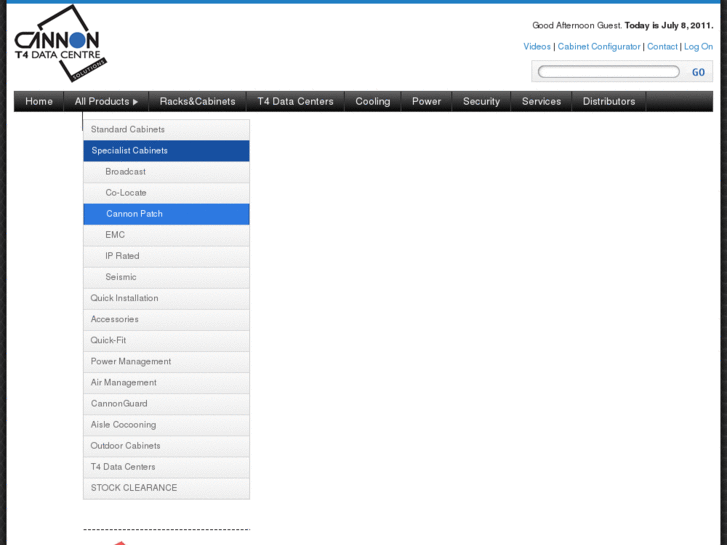
Task: Click the Cannon T4 Data Centre logo
Action: tap(60, 44)
